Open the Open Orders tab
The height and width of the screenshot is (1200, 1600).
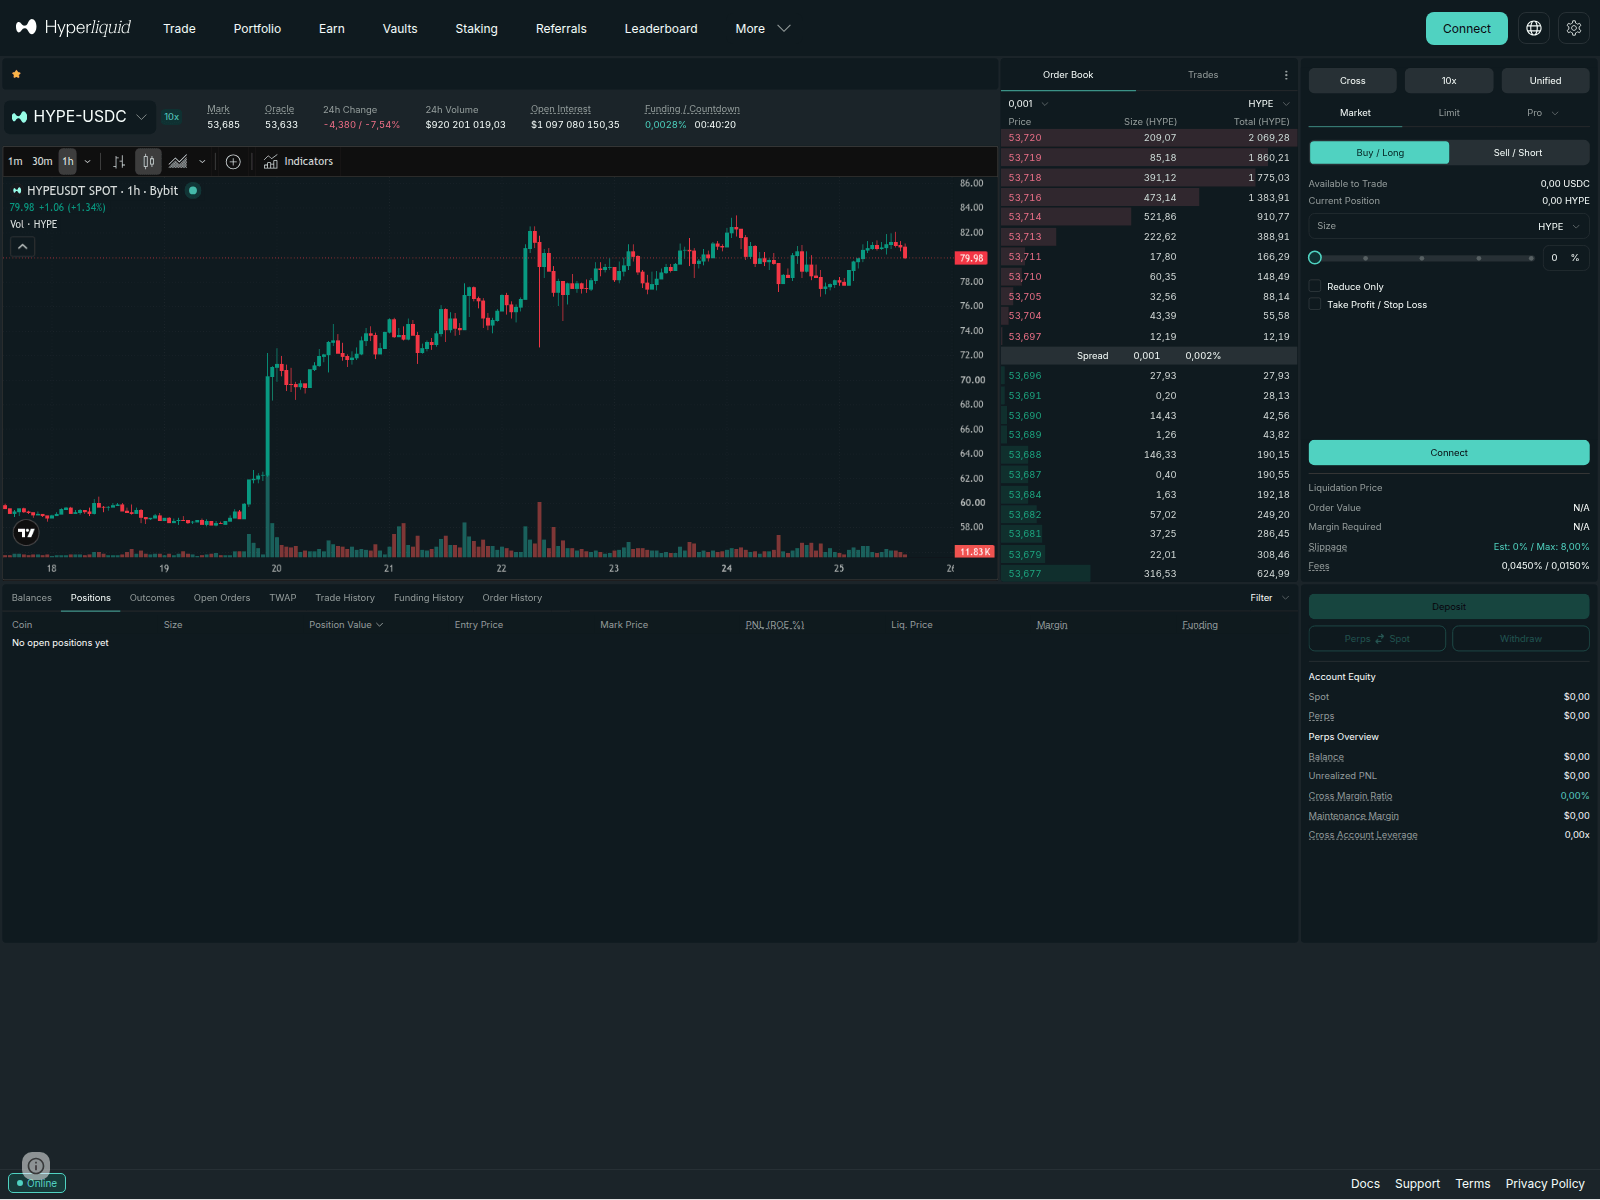[x=222, y=598]
